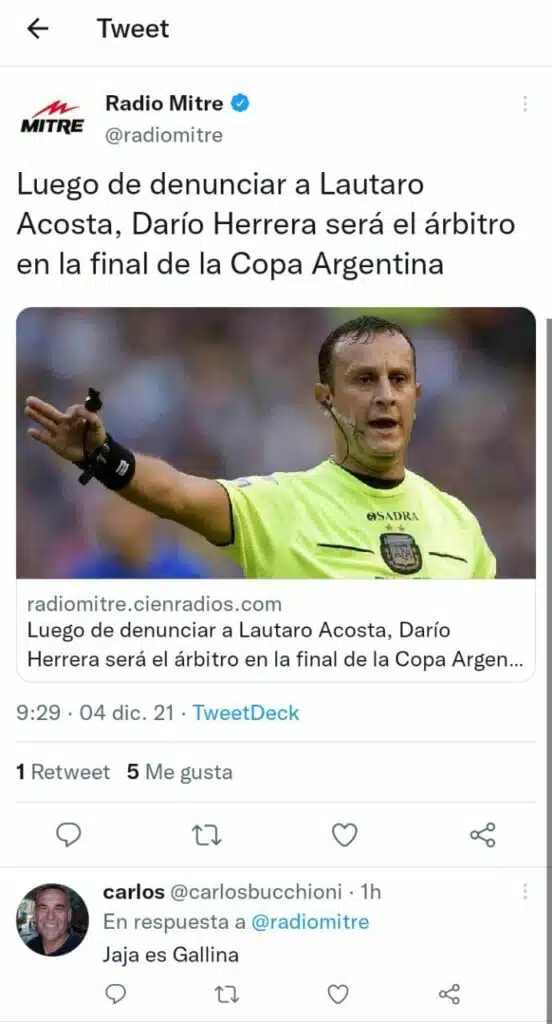
Task: Reply to the Radio Mitre tweet
Action: click(69, 834)
